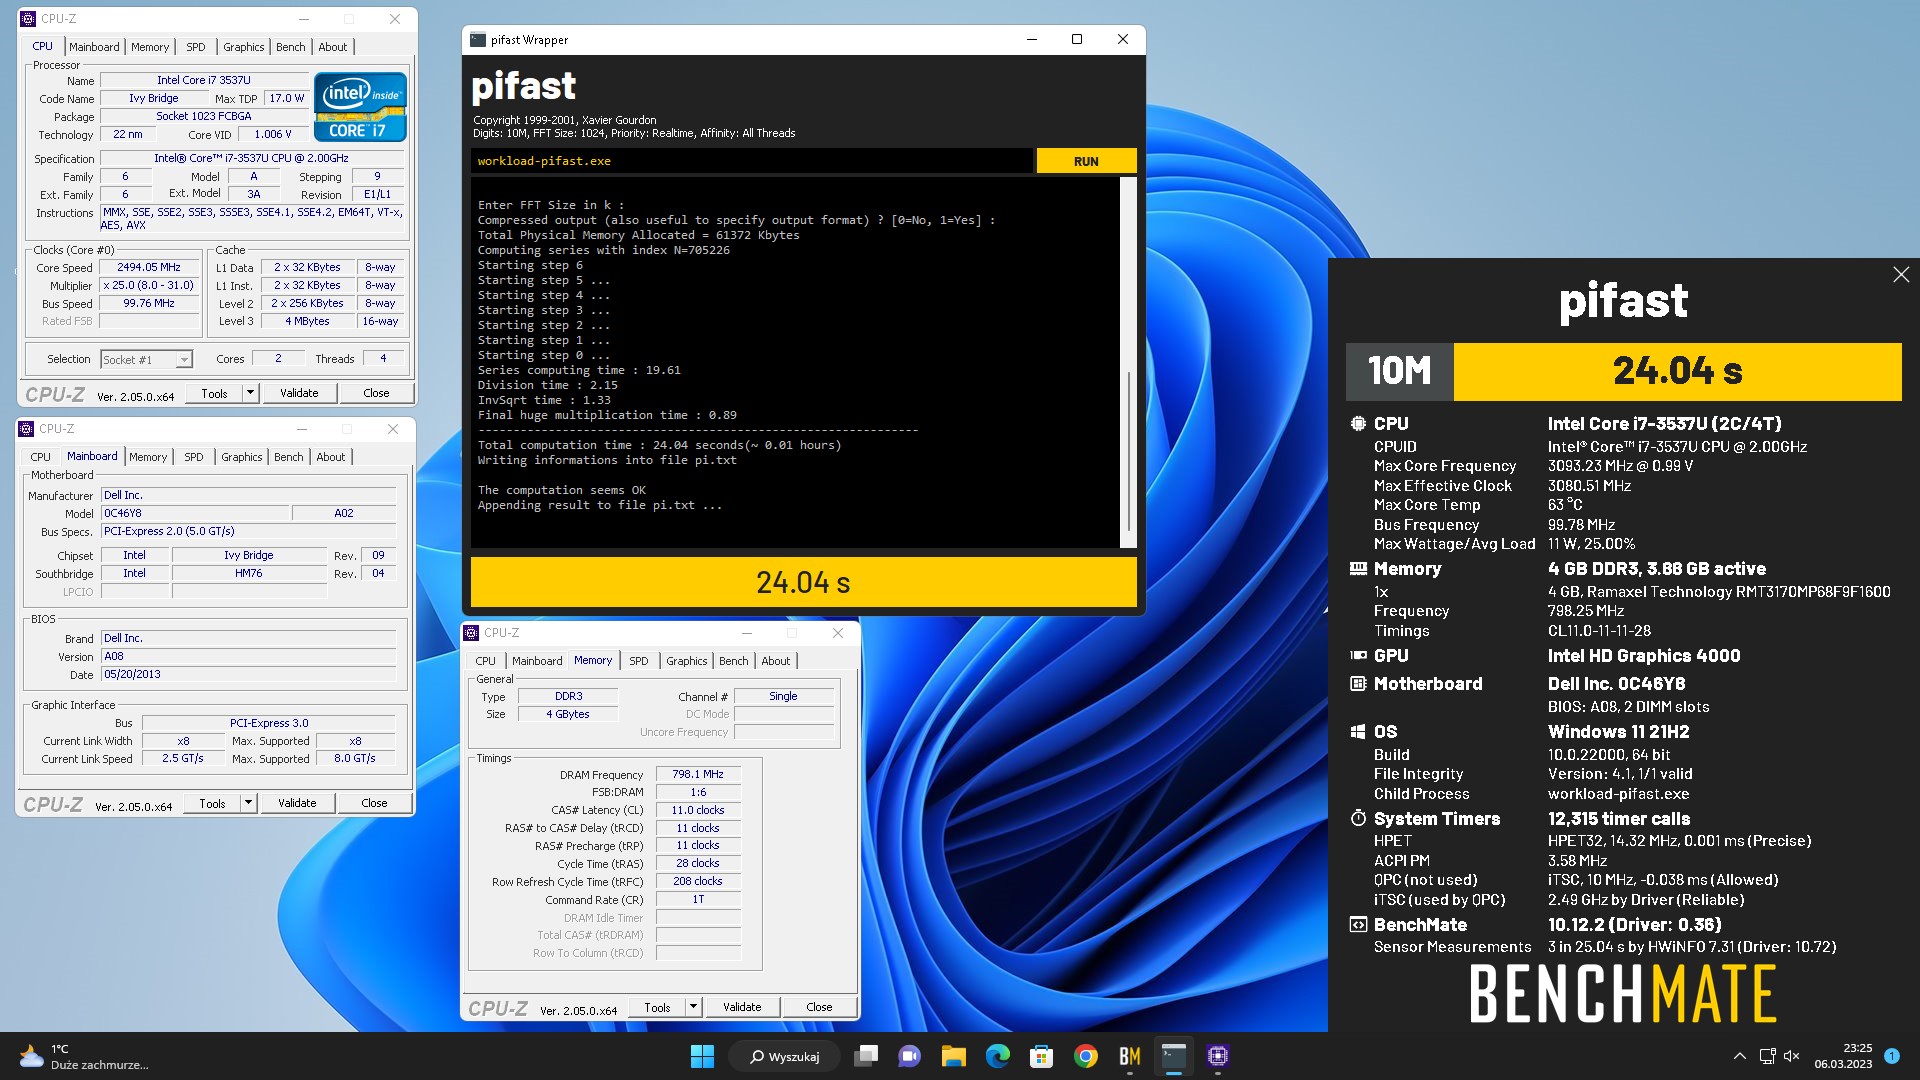Open the notification badge icon
The height and width of the screenshot is (1080, 1920).
point(1891,1056)
